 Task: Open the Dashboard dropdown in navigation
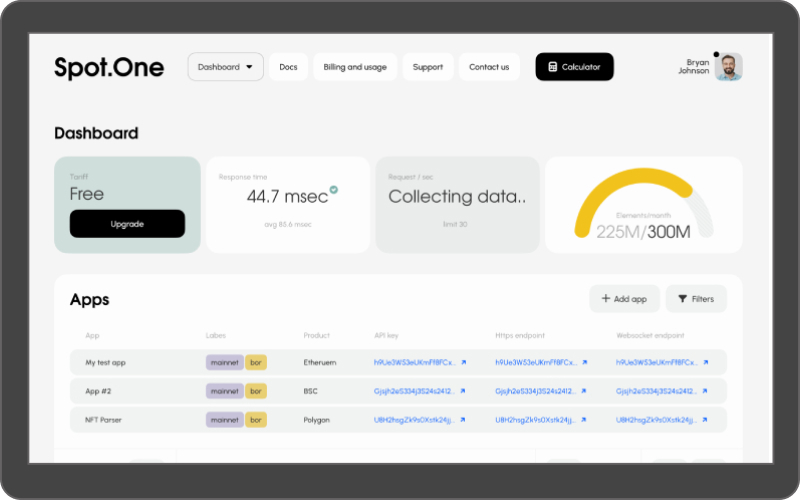click(x=226, y=67)
